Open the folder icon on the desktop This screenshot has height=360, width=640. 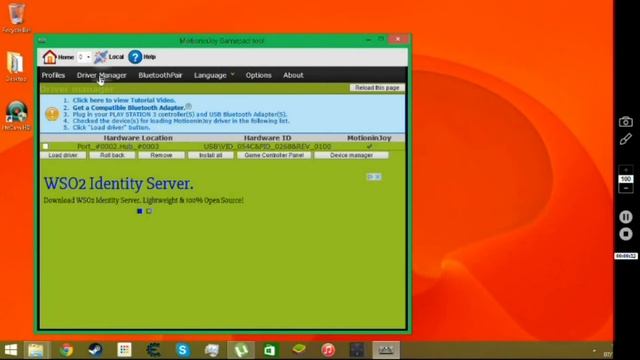pyautogui.click(x=16, y=67)
